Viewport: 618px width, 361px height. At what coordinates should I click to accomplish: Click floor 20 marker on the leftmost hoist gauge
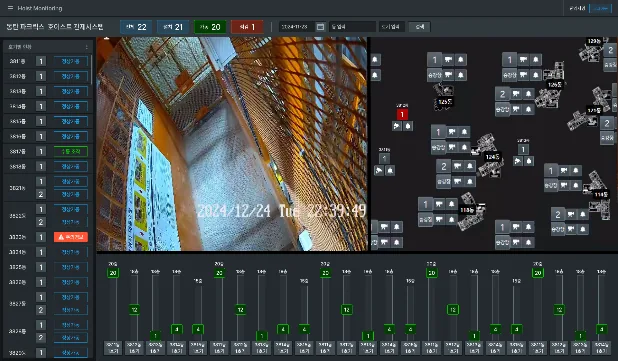[x=113, y=273]
